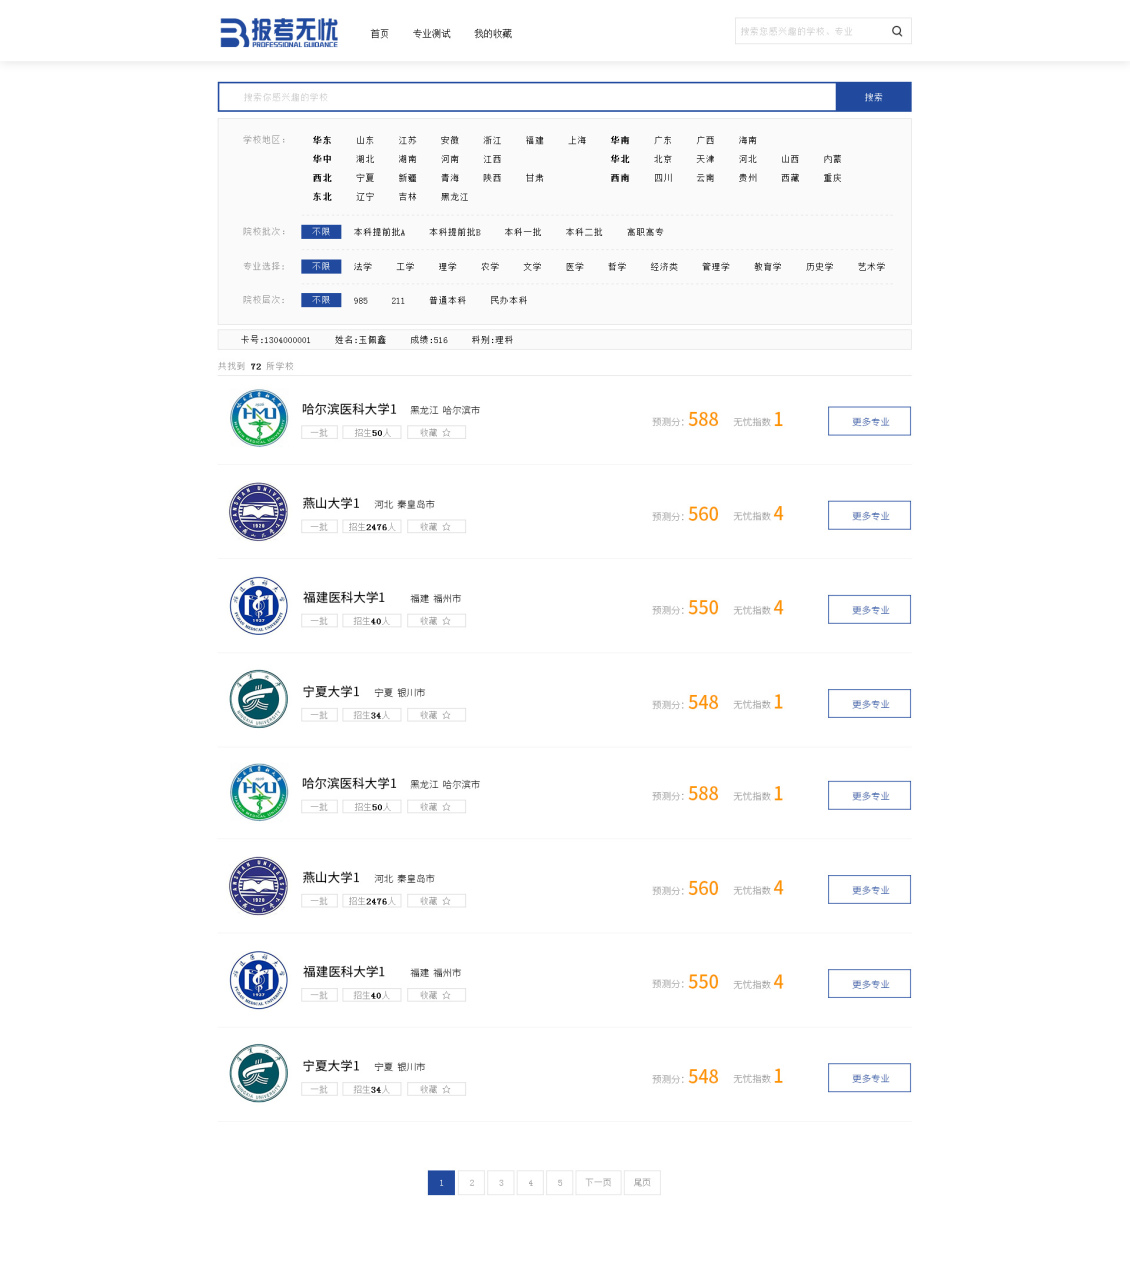
Task: Expand 更多专业 for the first 福建医科大学1
Action: click(869, 610)
